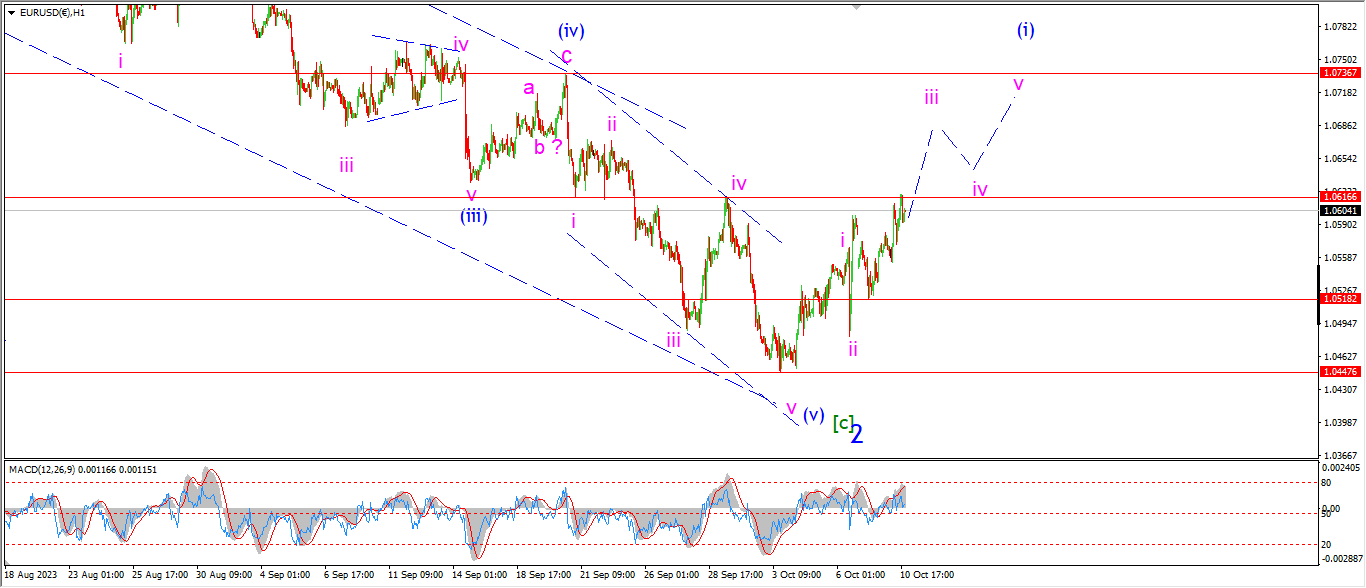Click the 80 level on MACD scale

(1327, 483)
